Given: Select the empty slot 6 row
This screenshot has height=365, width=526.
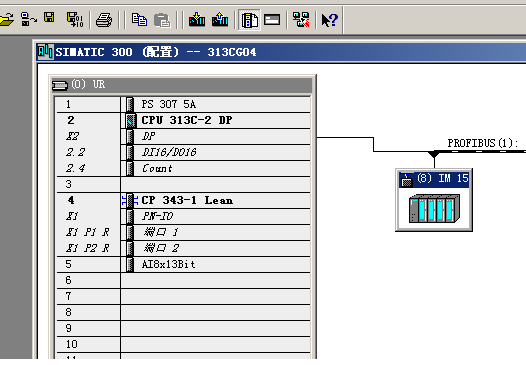Looking at the screenshot, I should [183, 280].
